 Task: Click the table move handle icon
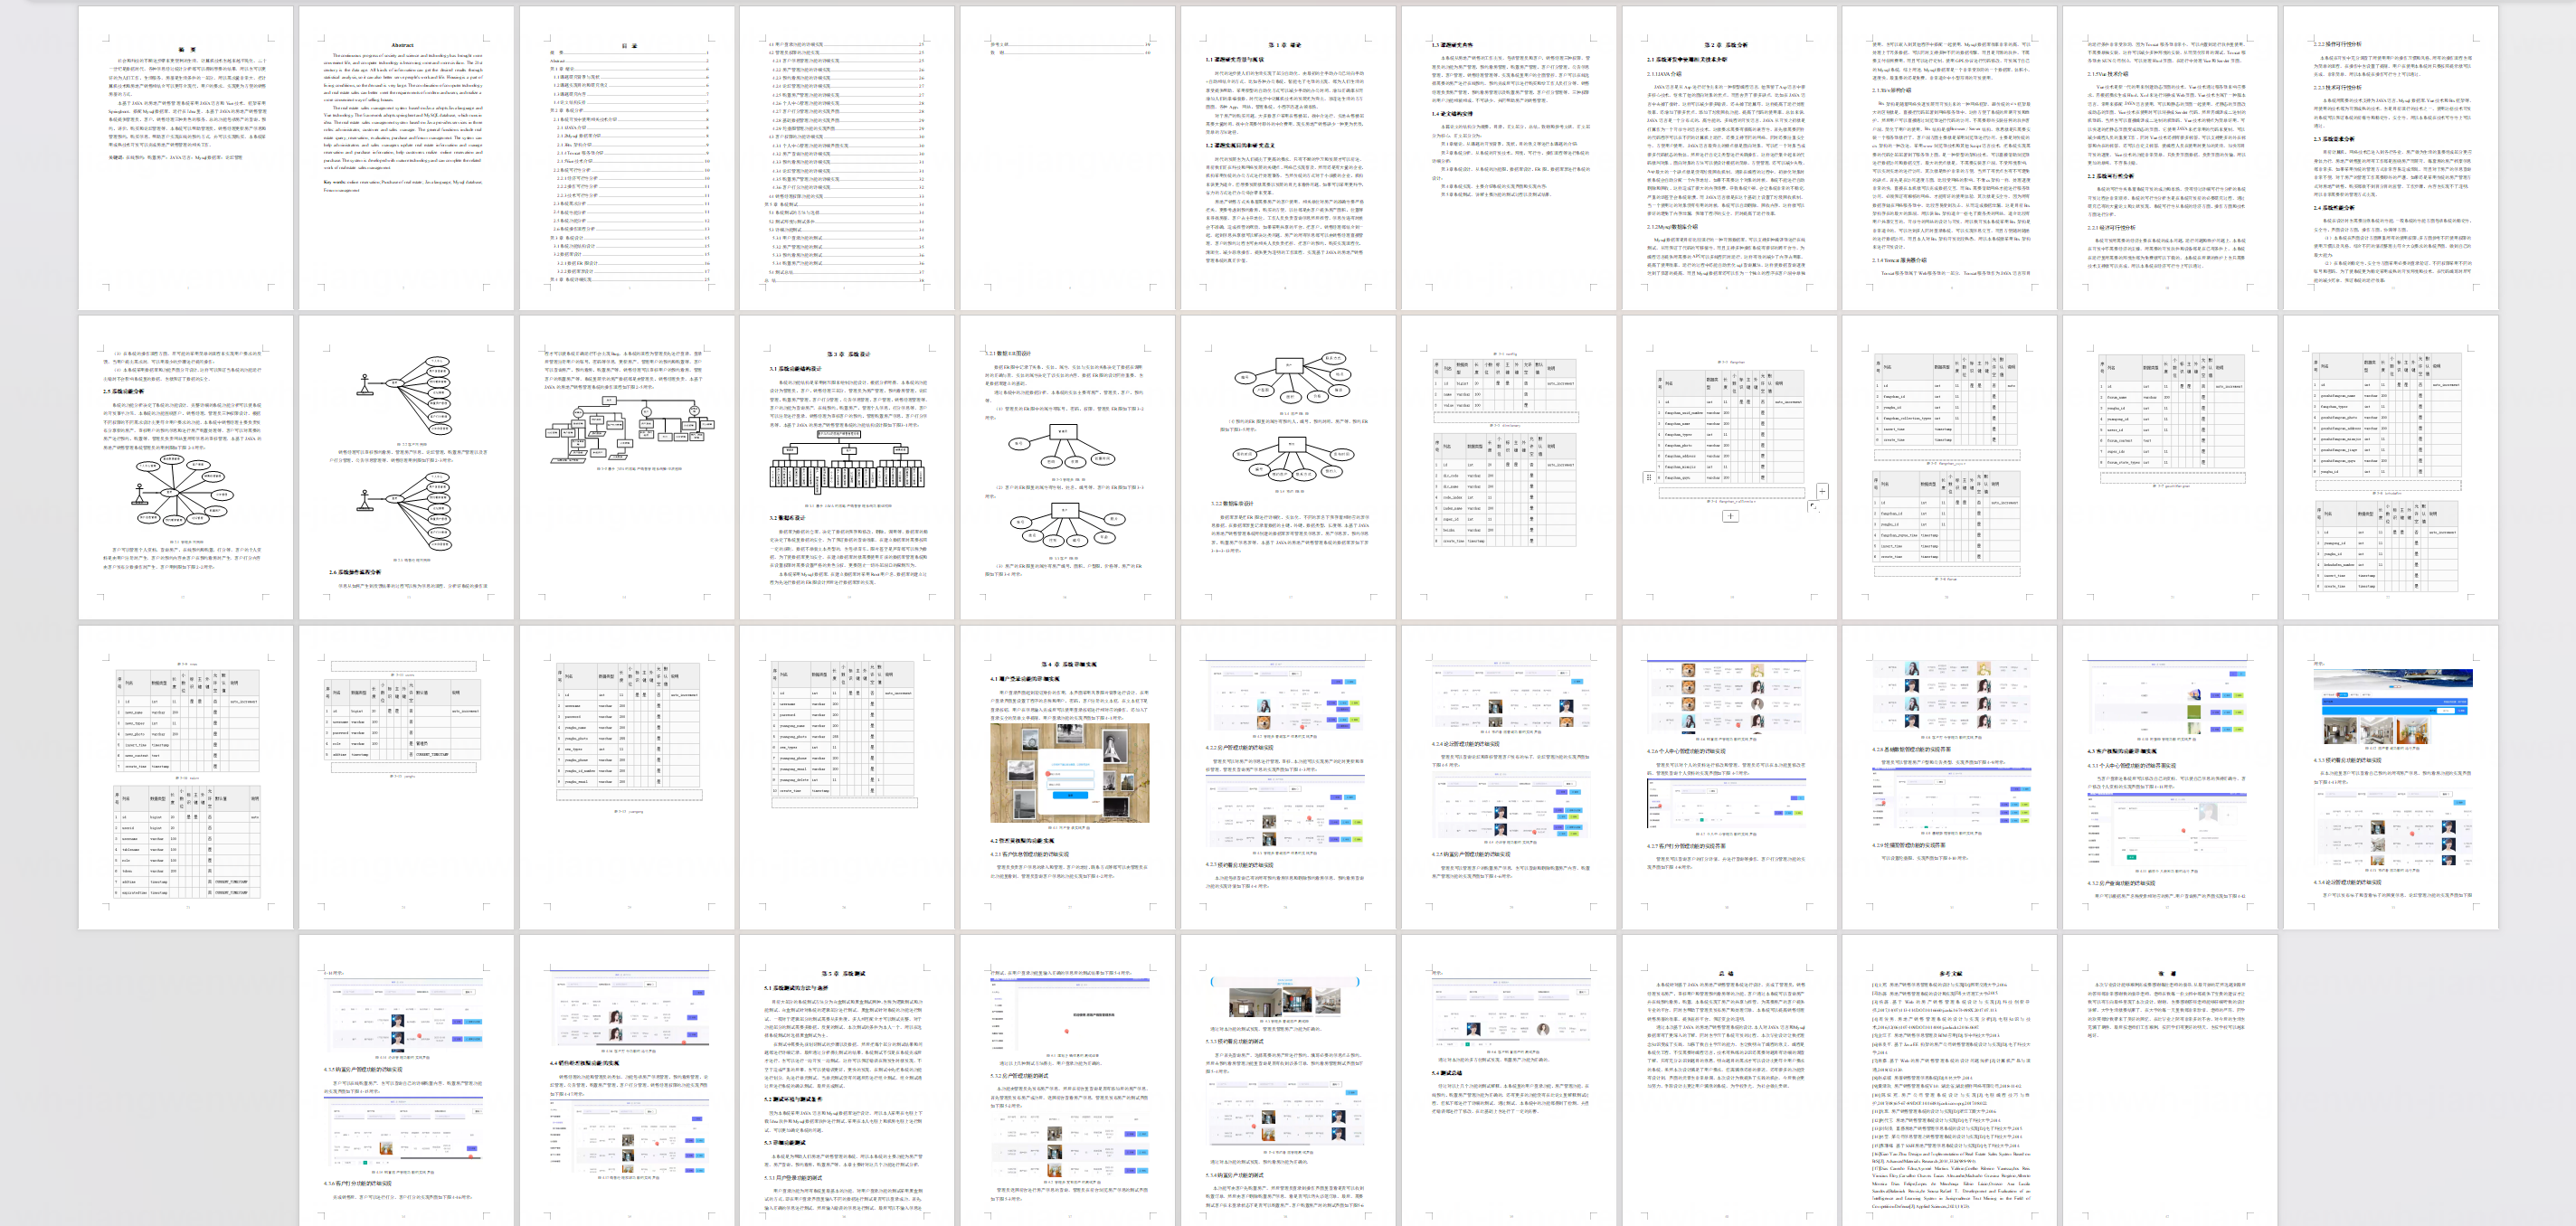pyautogui.click(x=1648, y=477)
